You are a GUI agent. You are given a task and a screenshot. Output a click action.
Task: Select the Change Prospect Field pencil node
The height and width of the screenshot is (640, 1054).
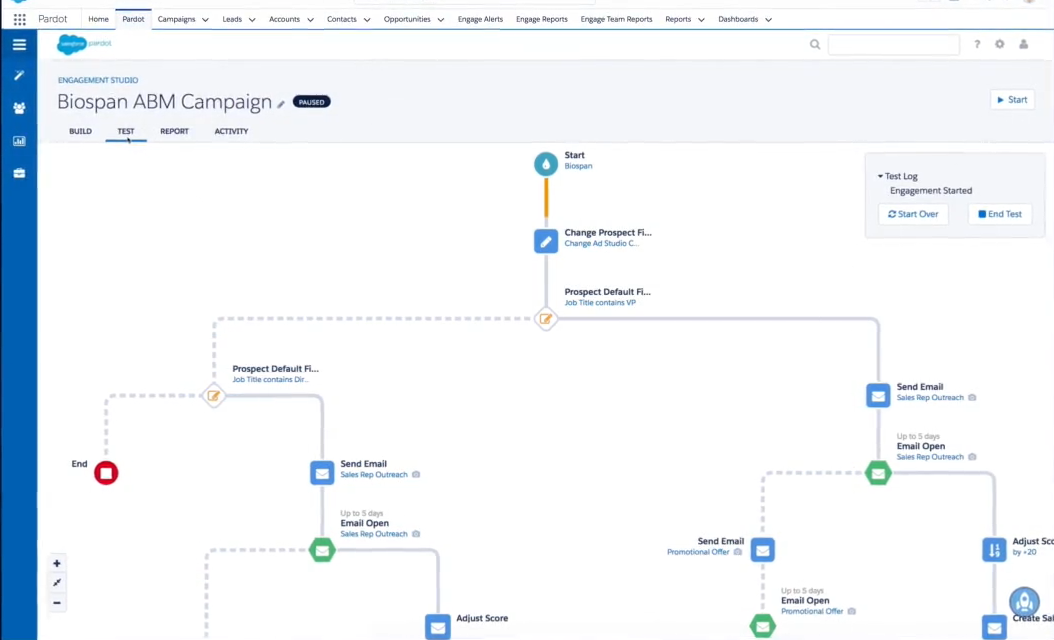pyautogui.click(x=546, y=241)
